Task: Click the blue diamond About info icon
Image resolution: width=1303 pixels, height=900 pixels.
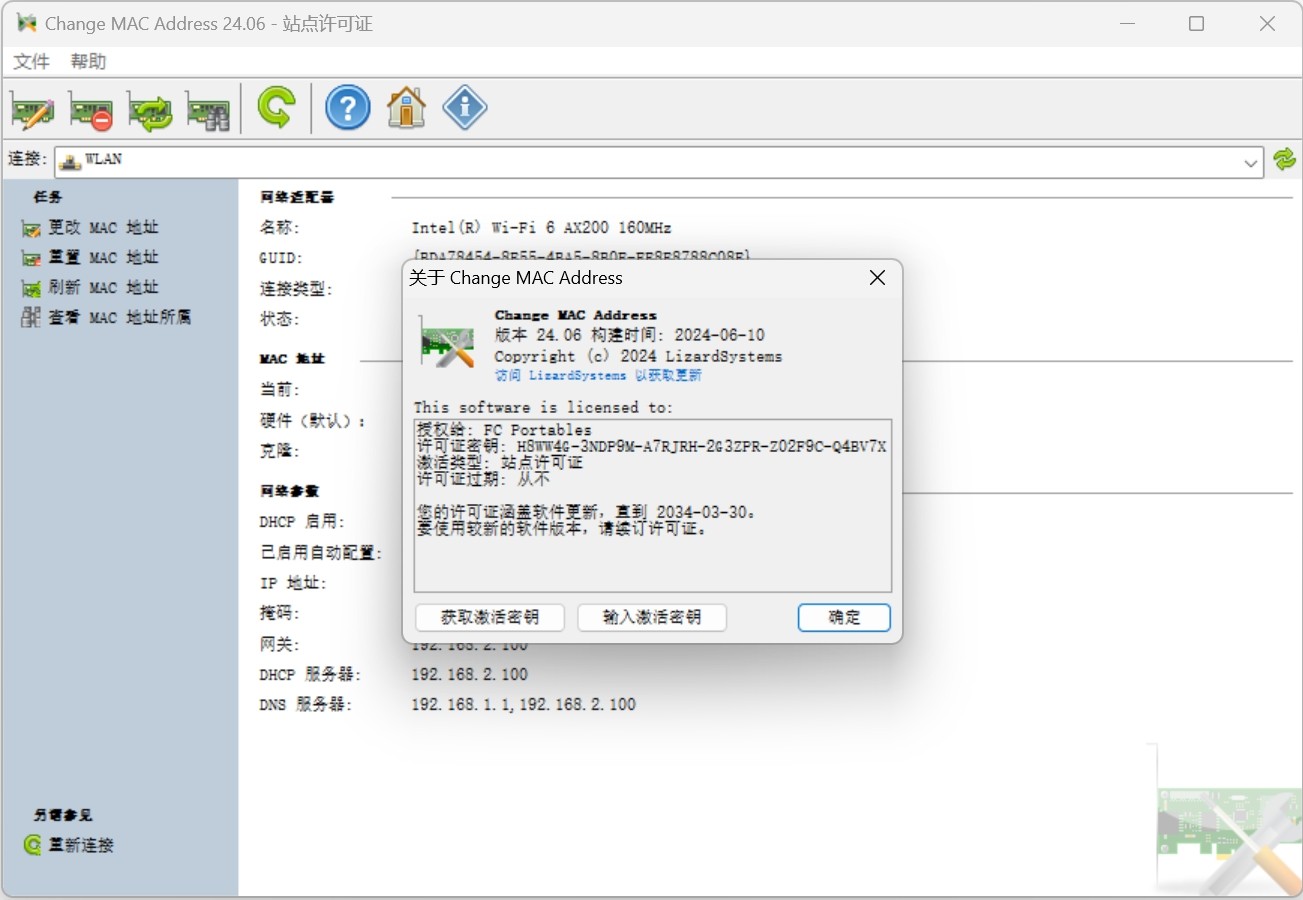Action: point(465,107)
